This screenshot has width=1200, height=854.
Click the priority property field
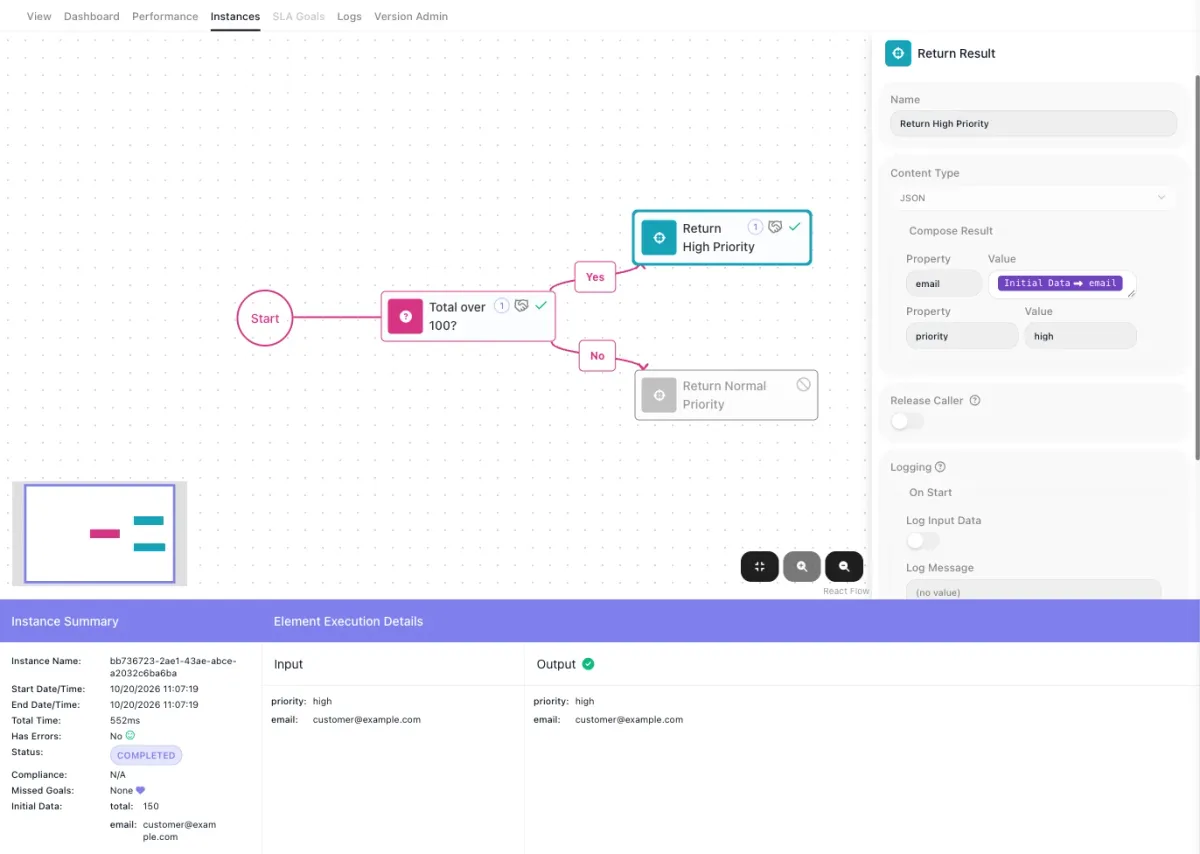(962, 336)
